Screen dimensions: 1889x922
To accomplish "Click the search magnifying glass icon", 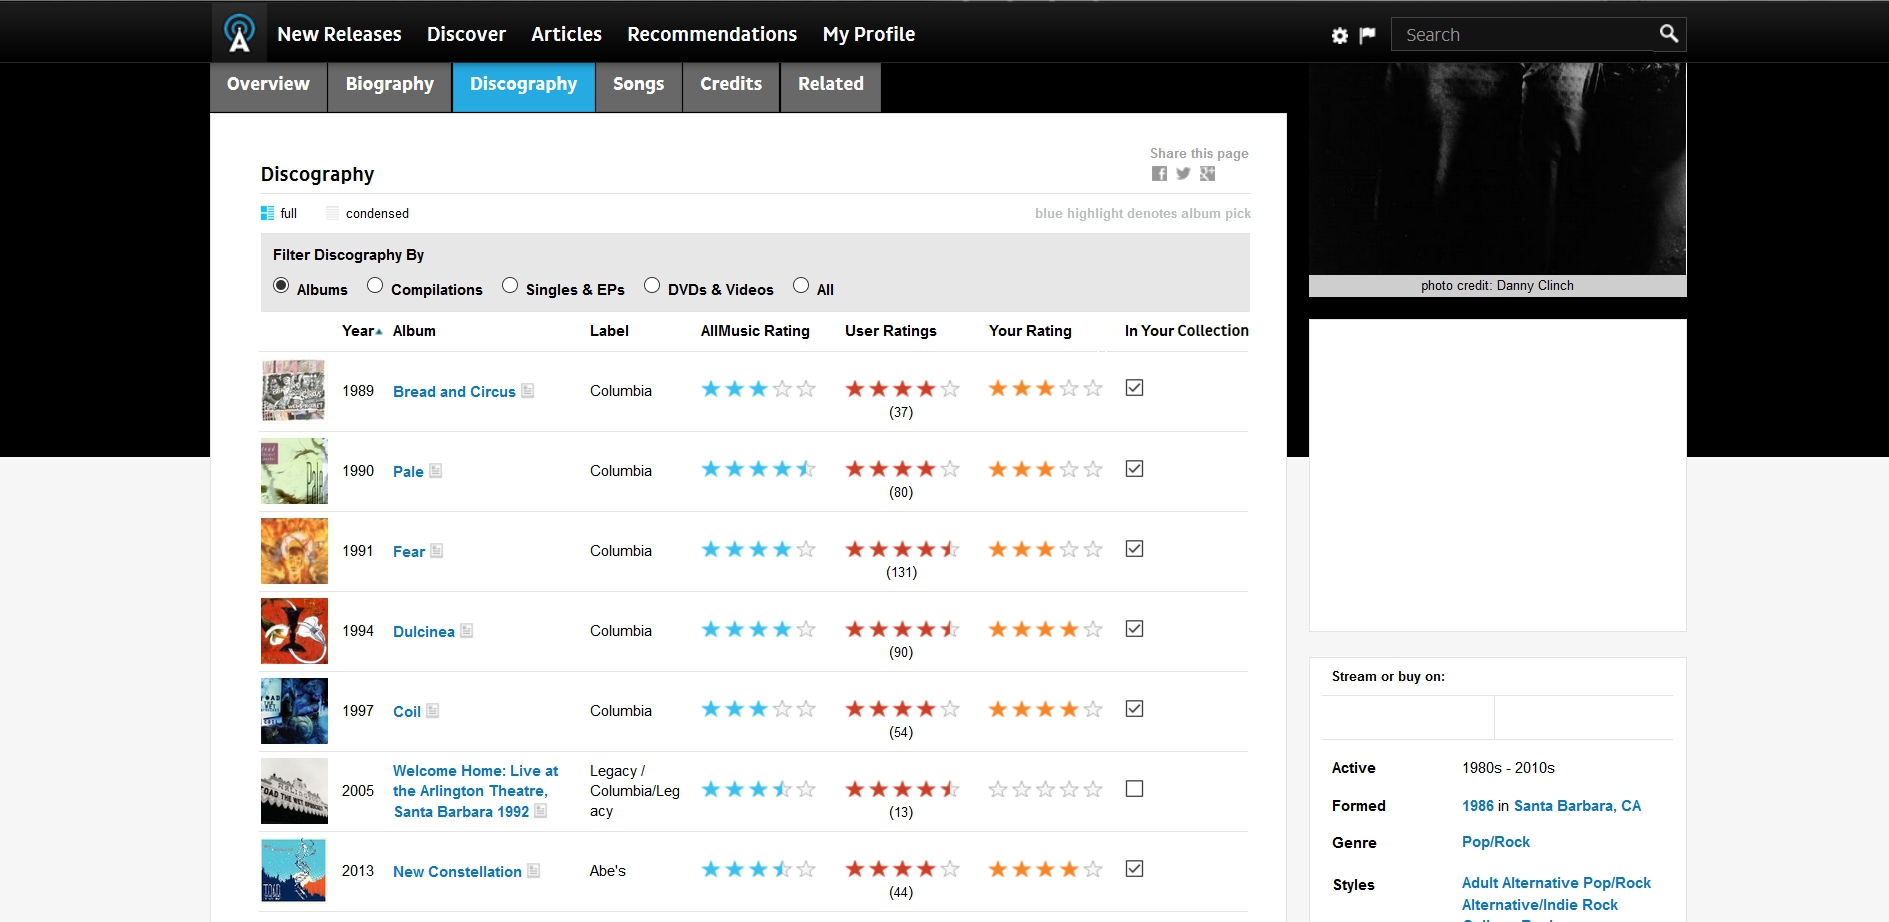I will [x=1668, y=34].
